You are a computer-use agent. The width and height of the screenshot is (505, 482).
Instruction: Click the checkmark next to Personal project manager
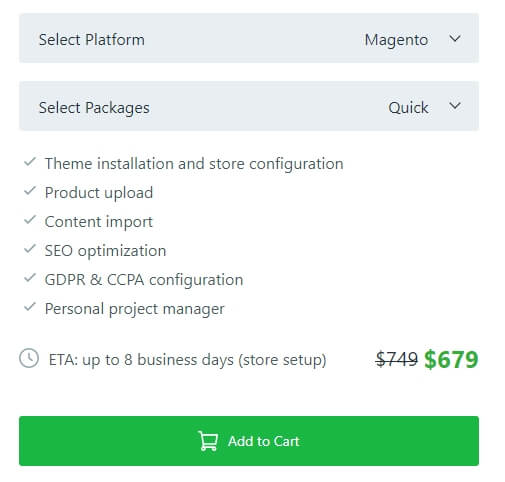tap(30, 307)
